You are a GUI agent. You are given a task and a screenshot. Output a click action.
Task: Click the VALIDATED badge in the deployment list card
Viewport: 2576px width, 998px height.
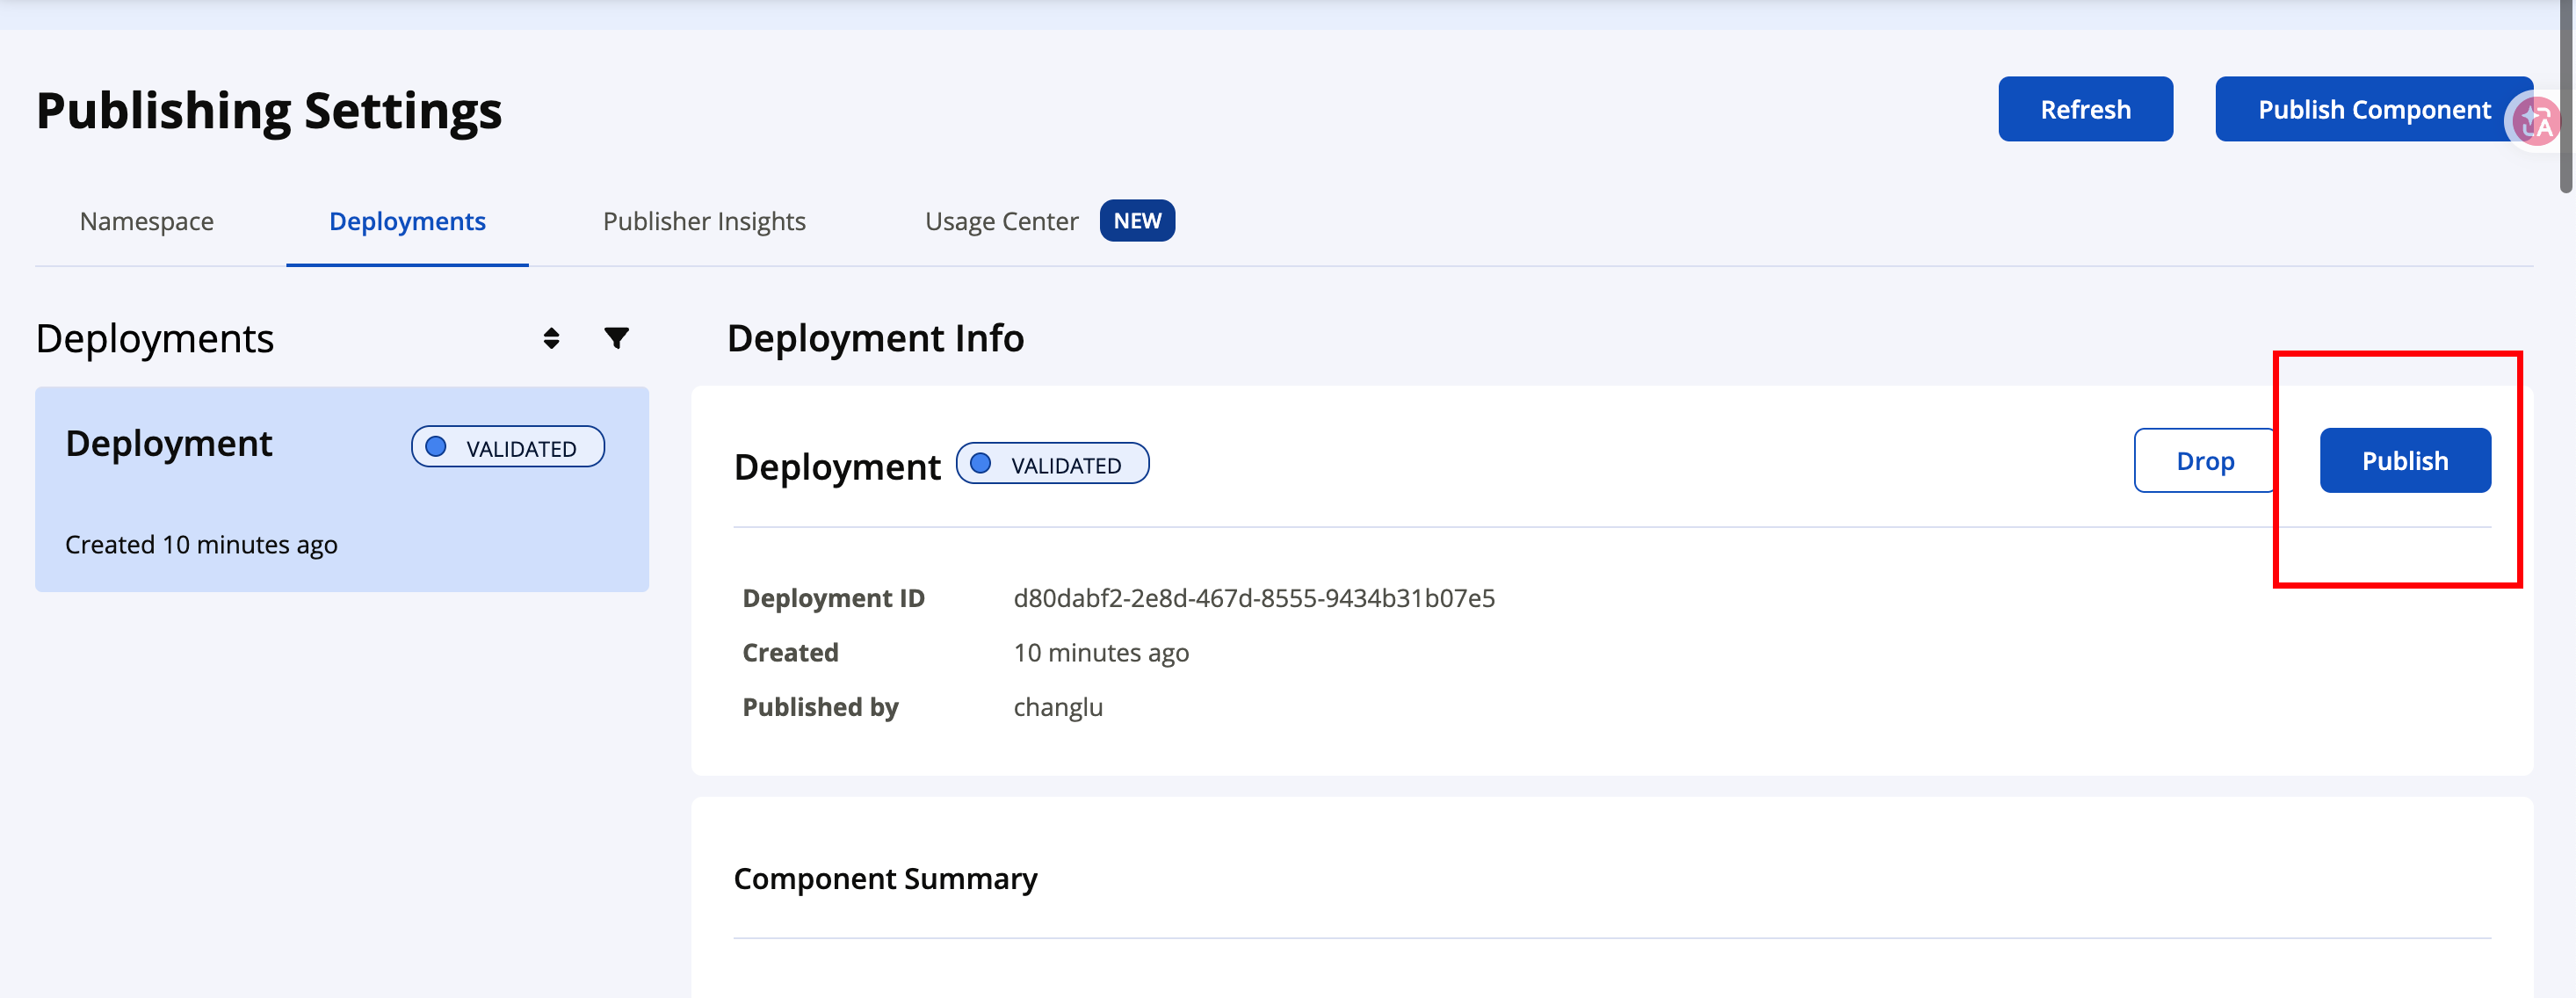tap(508, 447)
